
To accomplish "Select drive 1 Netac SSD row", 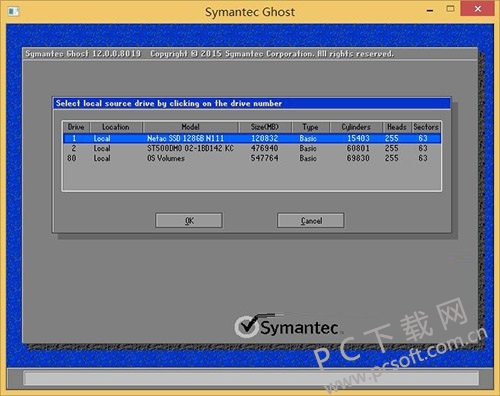I will [x=252, y=138].
